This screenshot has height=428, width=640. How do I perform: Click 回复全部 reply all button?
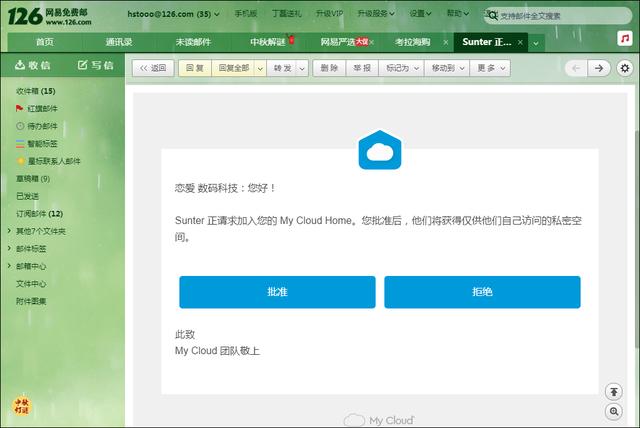click(233, 68)
